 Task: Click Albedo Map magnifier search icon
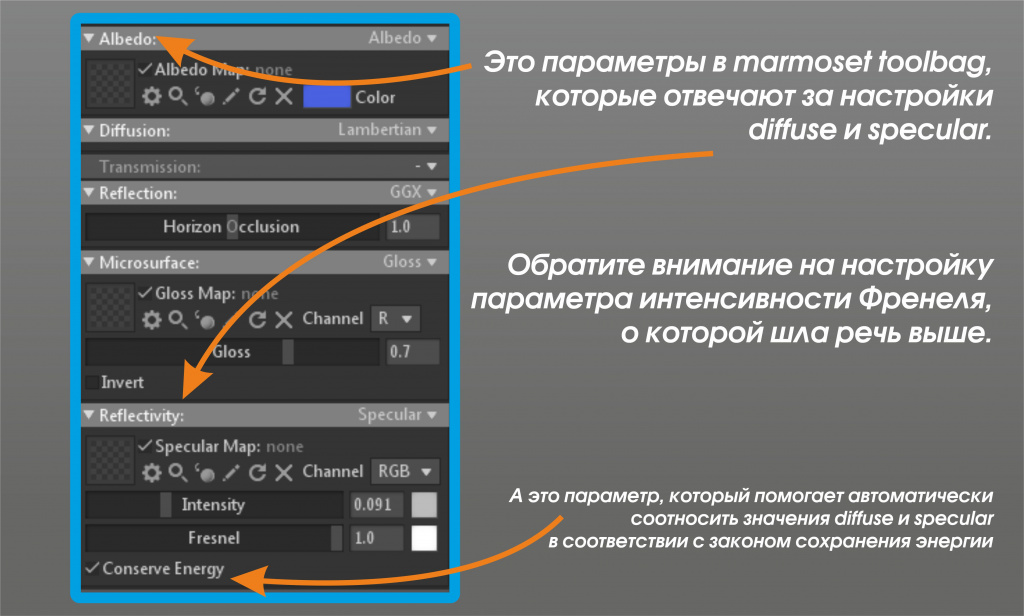coord(178,97)
